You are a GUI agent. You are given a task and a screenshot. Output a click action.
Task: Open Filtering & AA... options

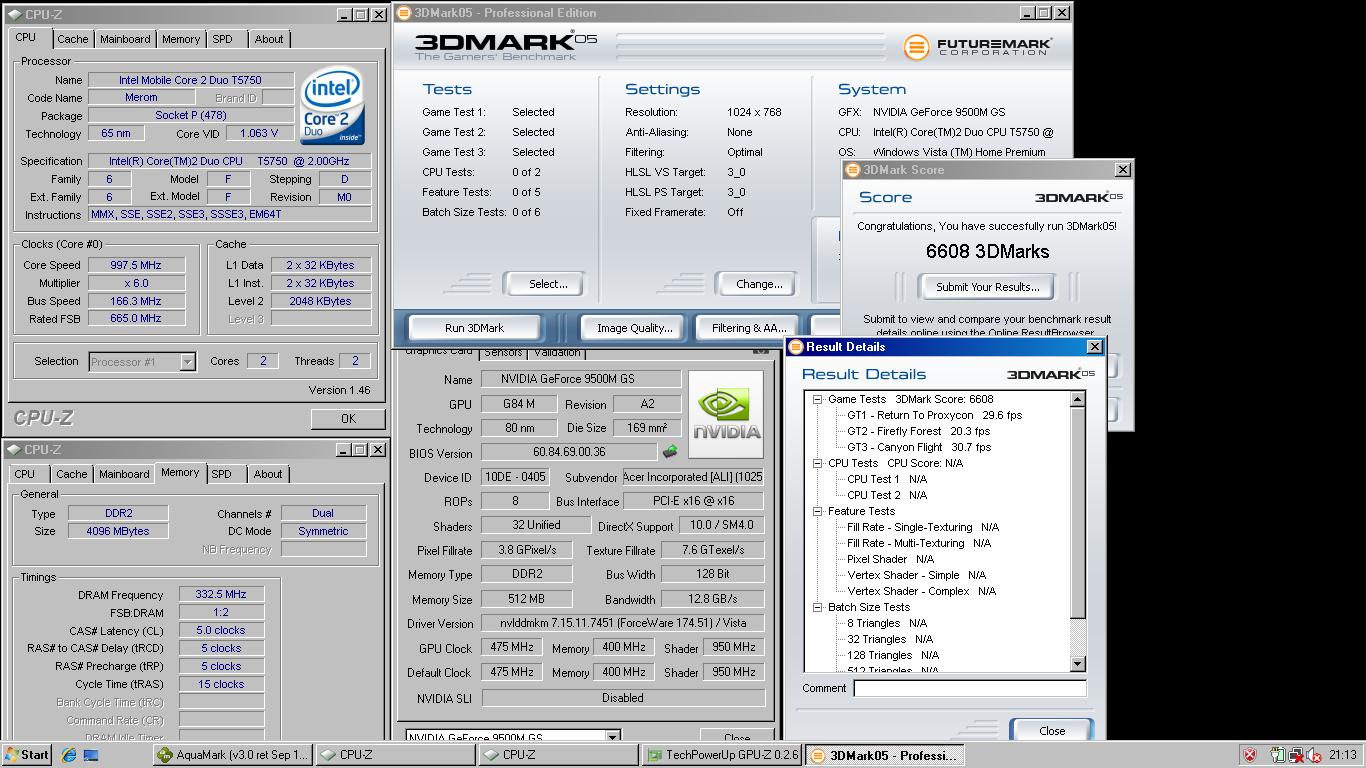749,327
